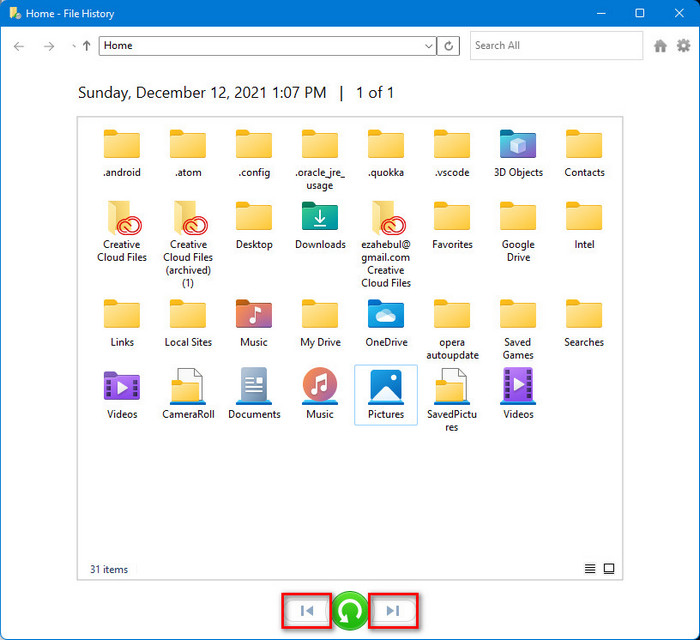Select the Music library beside Documents
Image resolution: width=700 pixels, height=640 pixels.
pyautogui.click(x=320, y=395)
